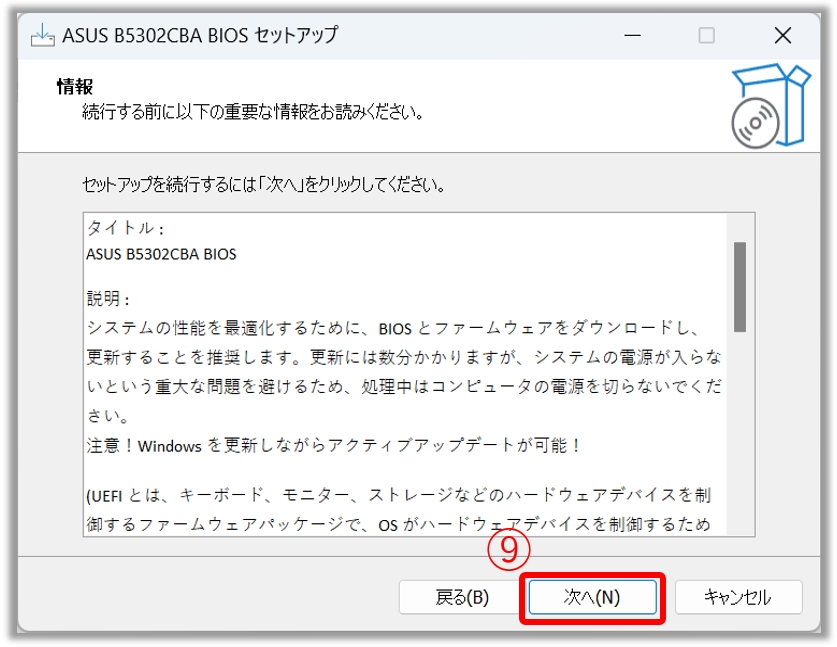
Task: Click the line starting 'いという重大な問題を避ける'
Action: click(404, 386)
